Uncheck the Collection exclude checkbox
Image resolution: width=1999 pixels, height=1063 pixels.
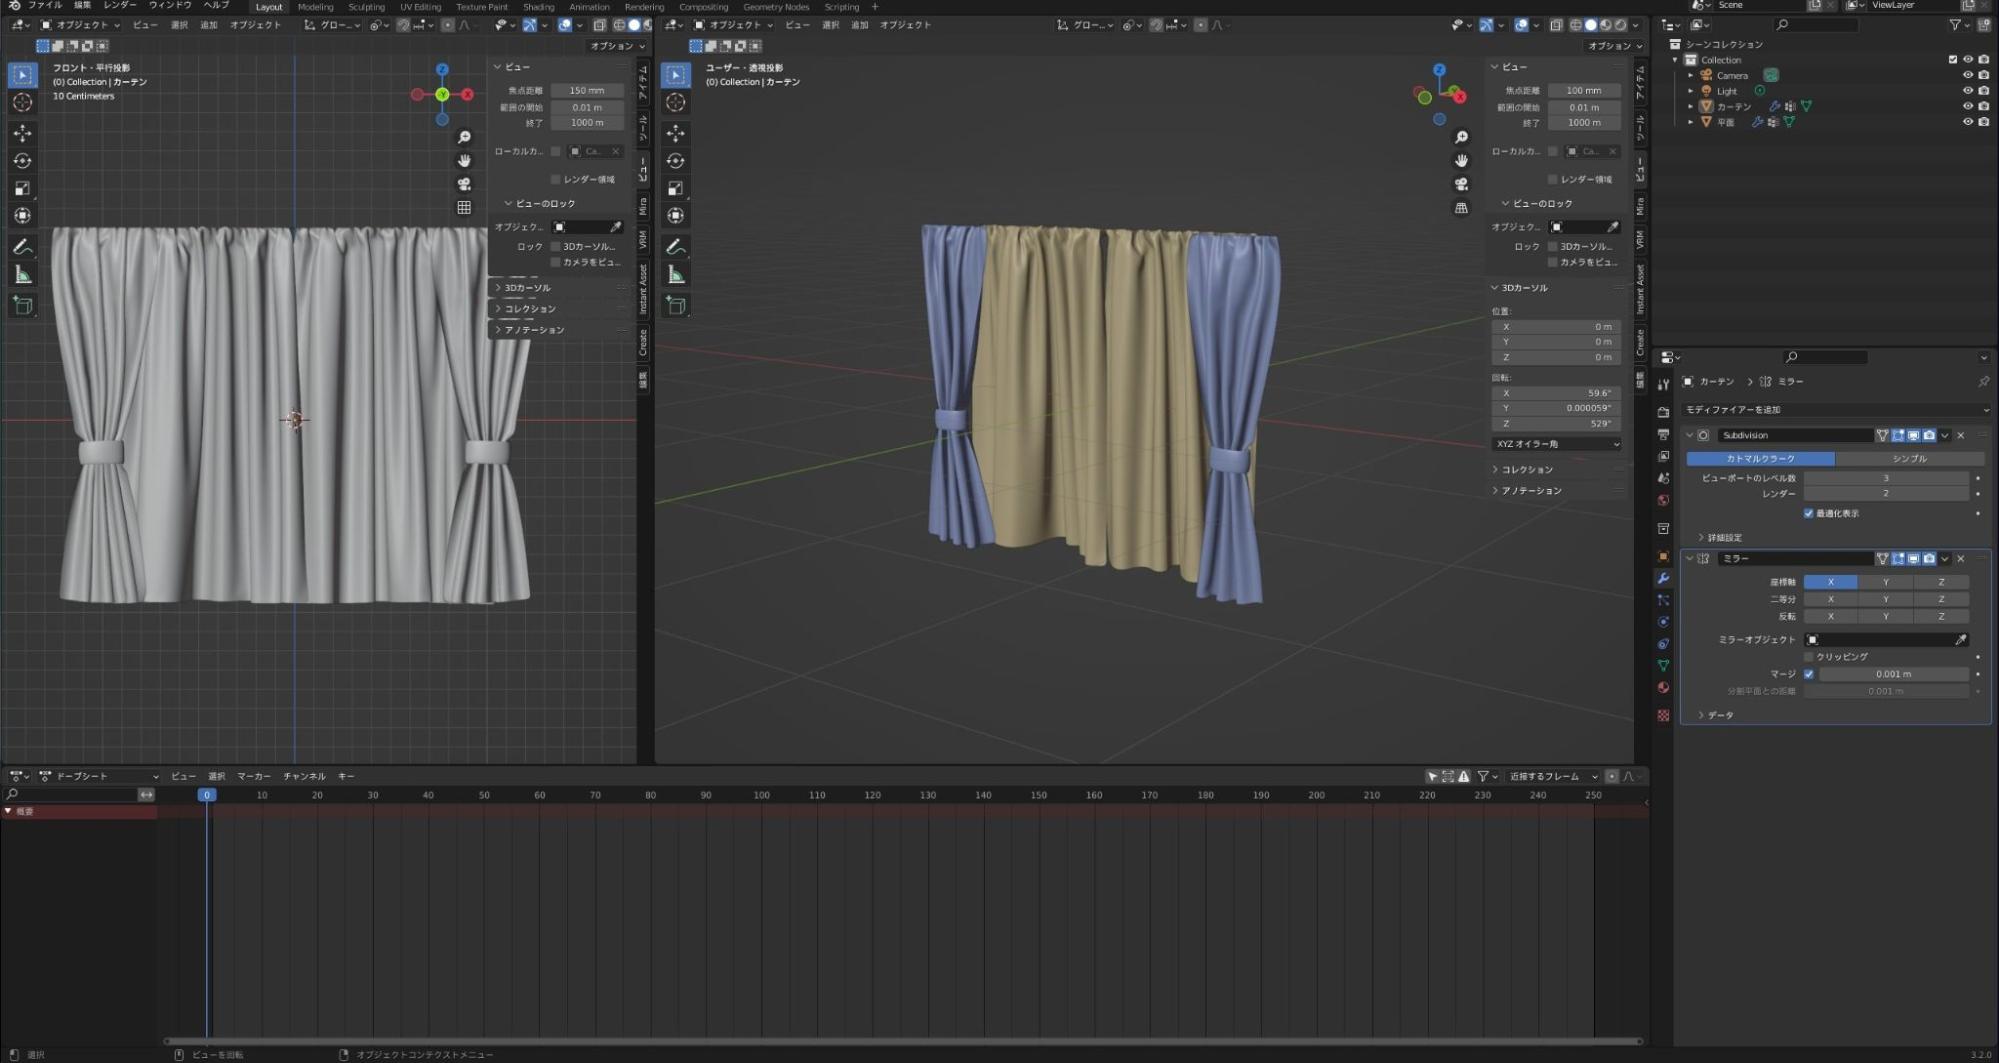[x=1952, y=60]
